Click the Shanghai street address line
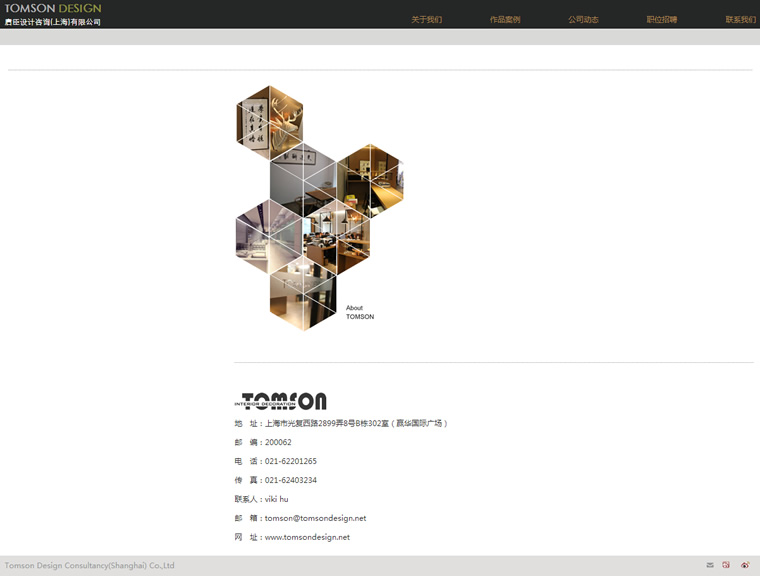Viewport: 760px width, 576px height. coord(356,423)
